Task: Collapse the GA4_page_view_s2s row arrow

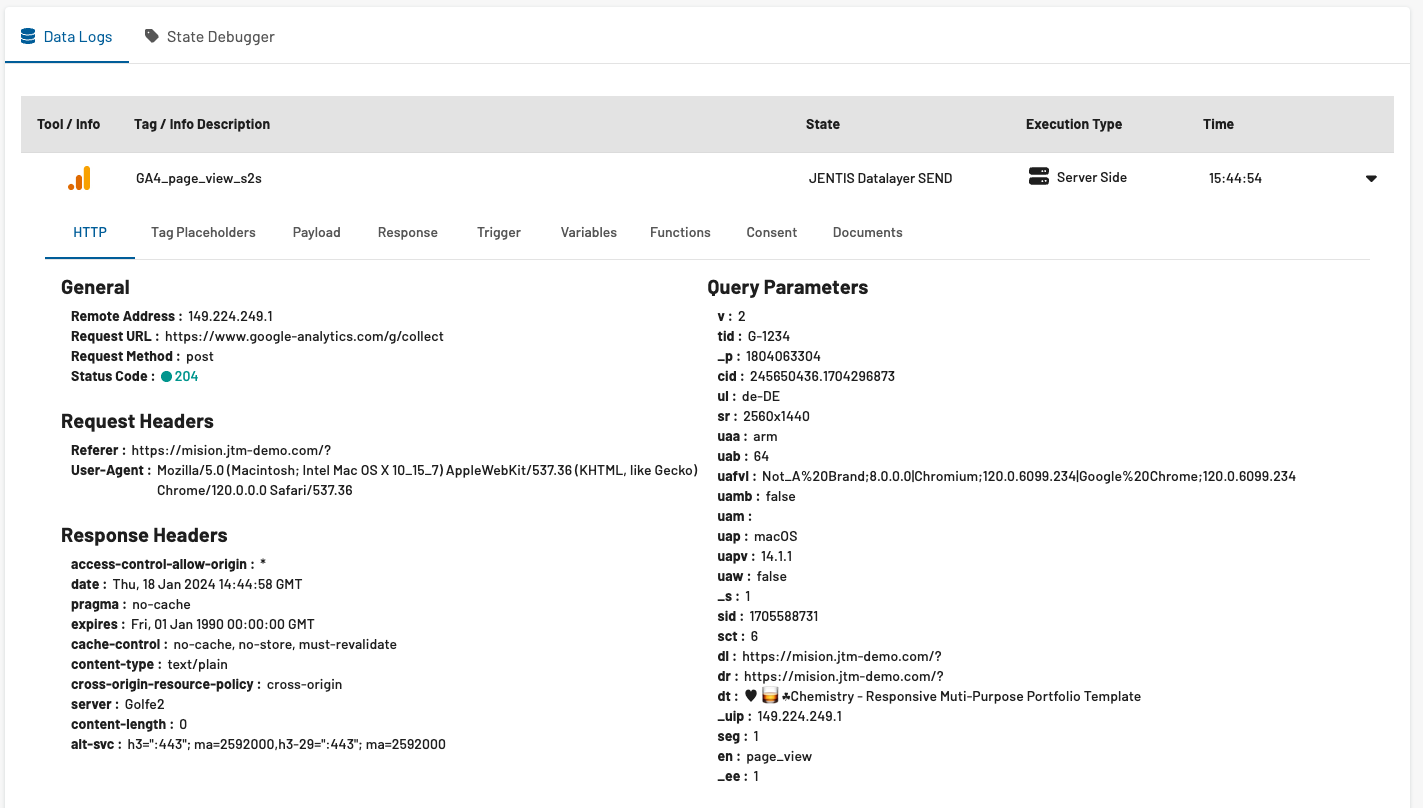Action: tap(1371, 179)
